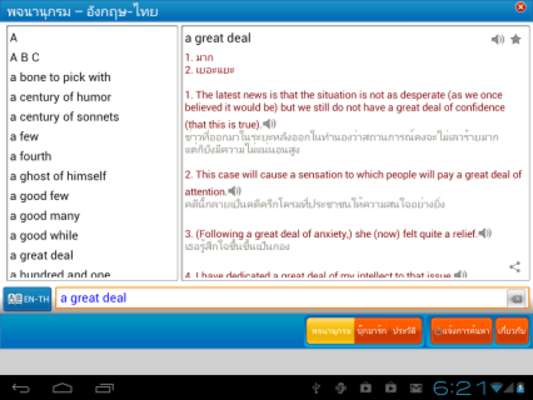This screenshot has width=533, height=400.
Task: Click example 'Following a great deal of anxiety'
Action: pyautogui.click(x=331, y=234)
